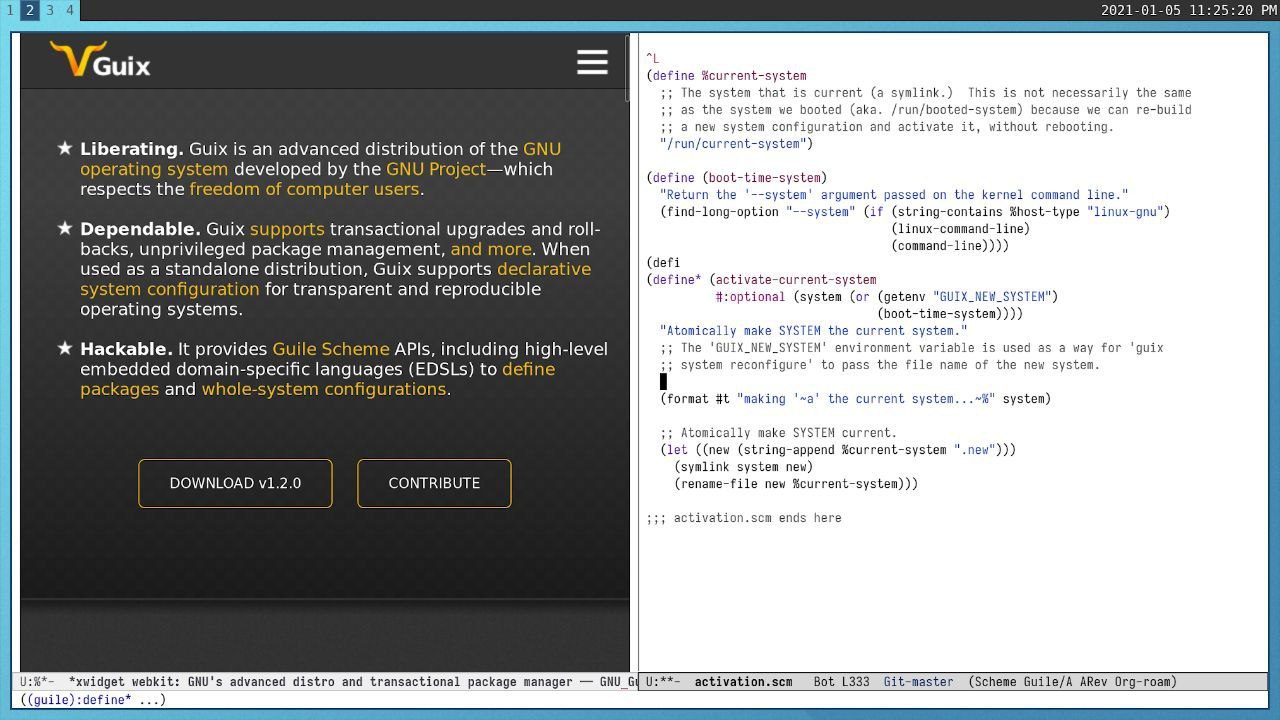Click the 'Bot L333' position indicator
This screenshot has width=1280, height=720.
pyautogui.click(x=841, y=682)
